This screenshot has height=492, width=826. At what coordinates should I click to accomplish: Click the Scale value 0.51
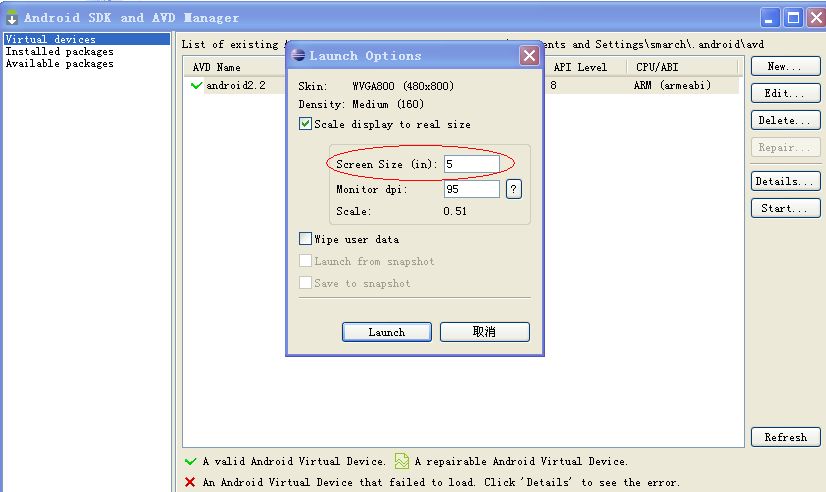click(455, 211)
